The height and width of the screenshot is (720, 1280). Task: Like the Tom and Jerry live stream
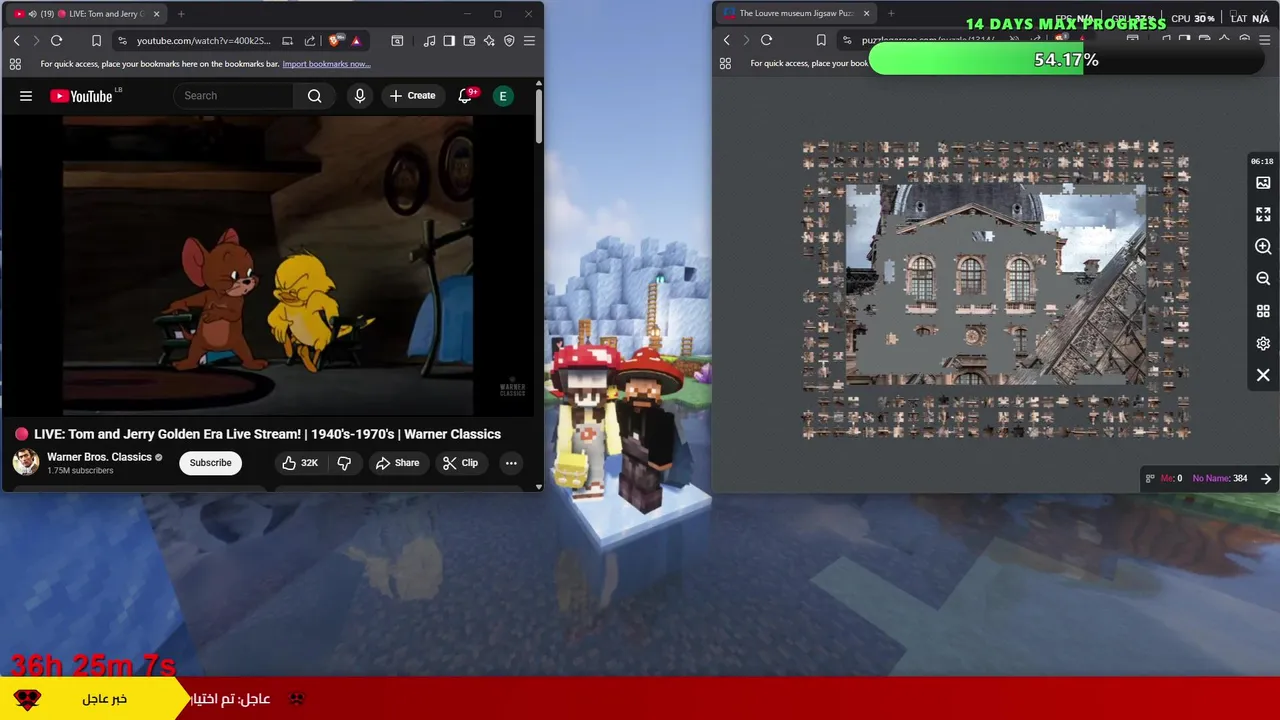(x=300, y=462)
